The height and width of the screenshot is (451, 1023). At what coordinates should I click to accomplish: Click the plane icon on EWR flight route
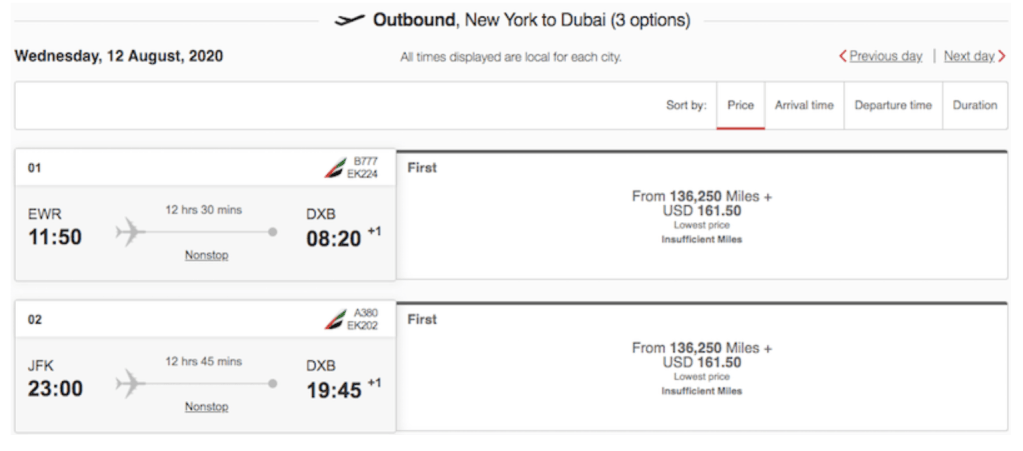coord(130,233)
